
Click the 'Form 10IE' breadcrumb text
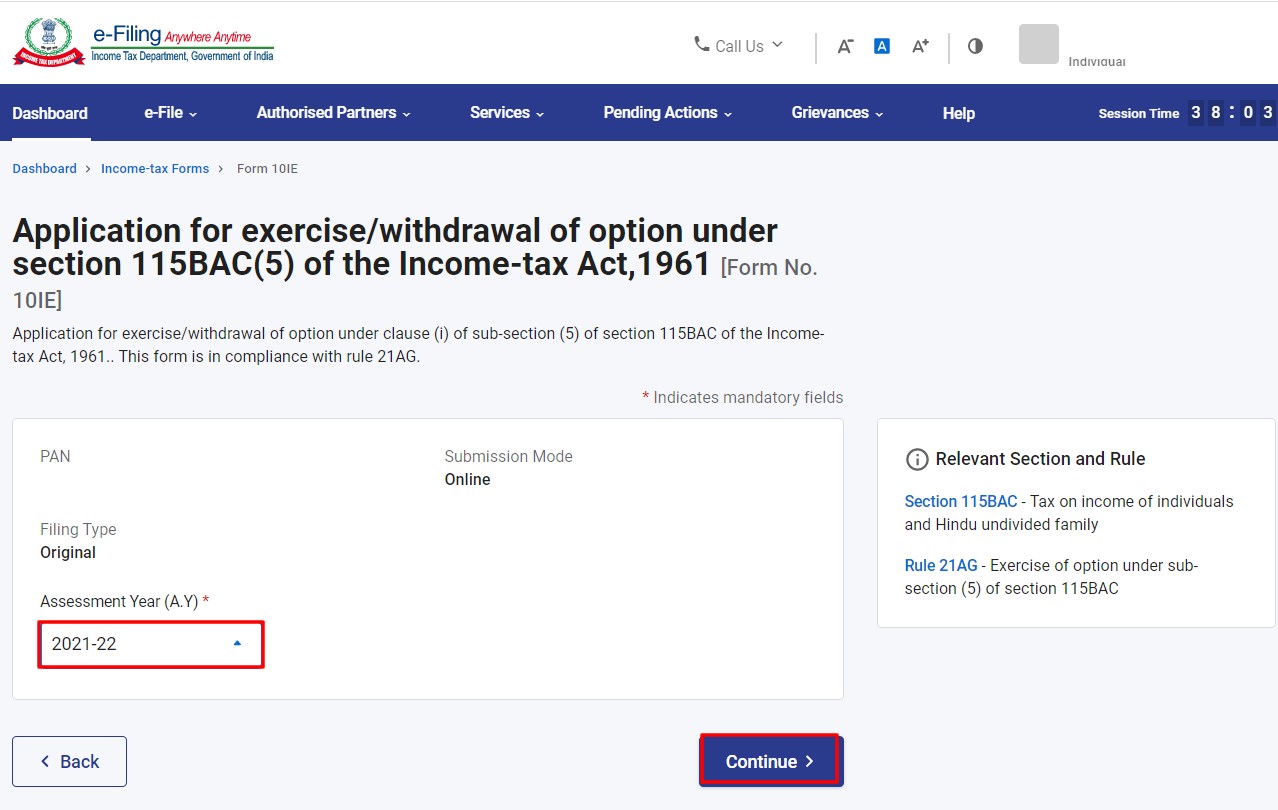pyautogui.click(x=267, y=169)
